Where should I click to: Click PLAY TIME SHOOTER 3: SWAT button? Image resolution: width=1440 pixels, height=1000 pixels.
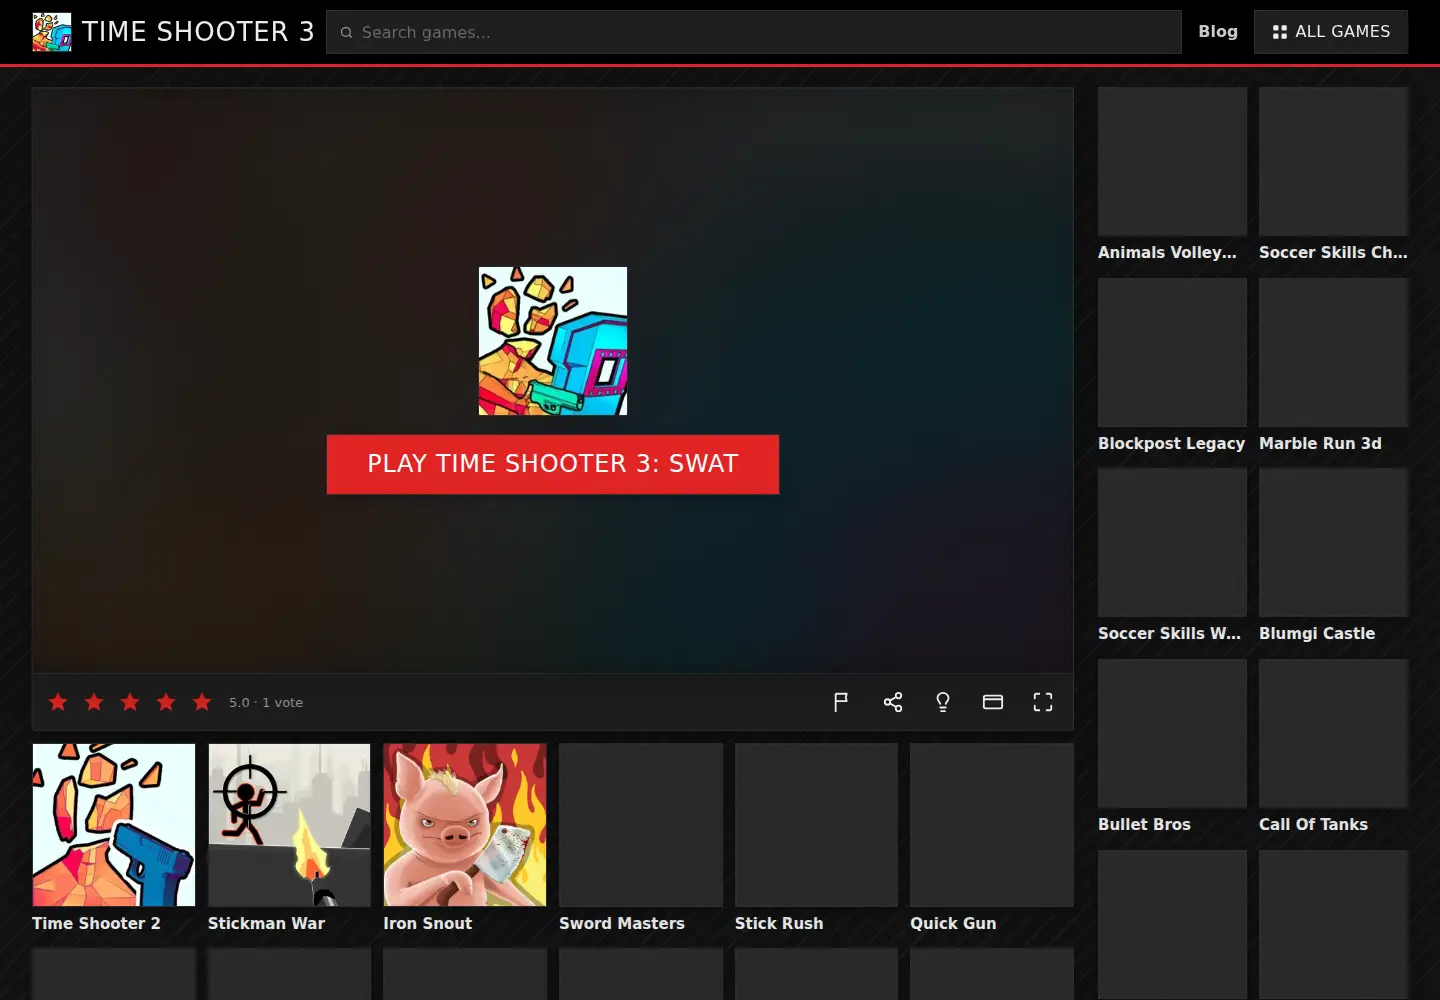553,464
